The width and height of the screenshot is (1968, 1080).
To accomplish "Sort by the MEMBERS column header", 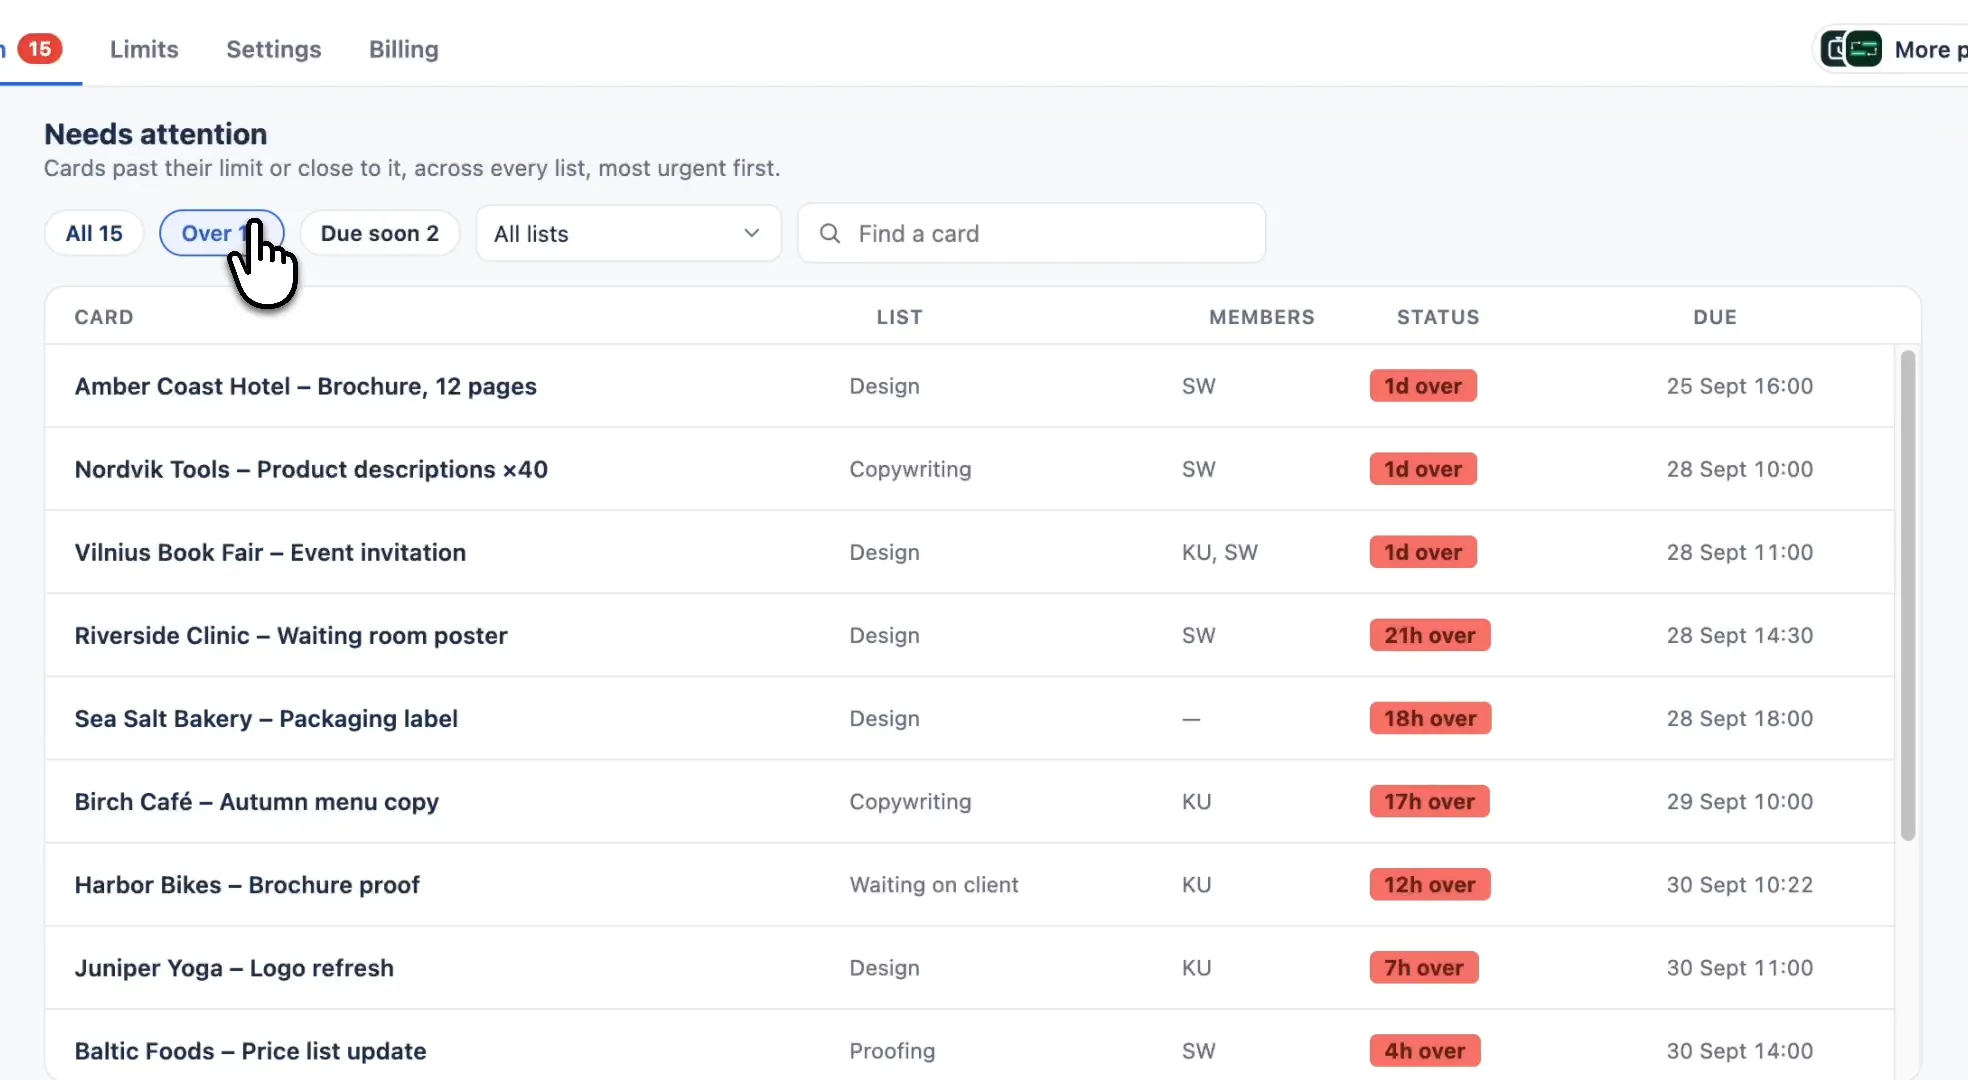I will pos(1262,317).
